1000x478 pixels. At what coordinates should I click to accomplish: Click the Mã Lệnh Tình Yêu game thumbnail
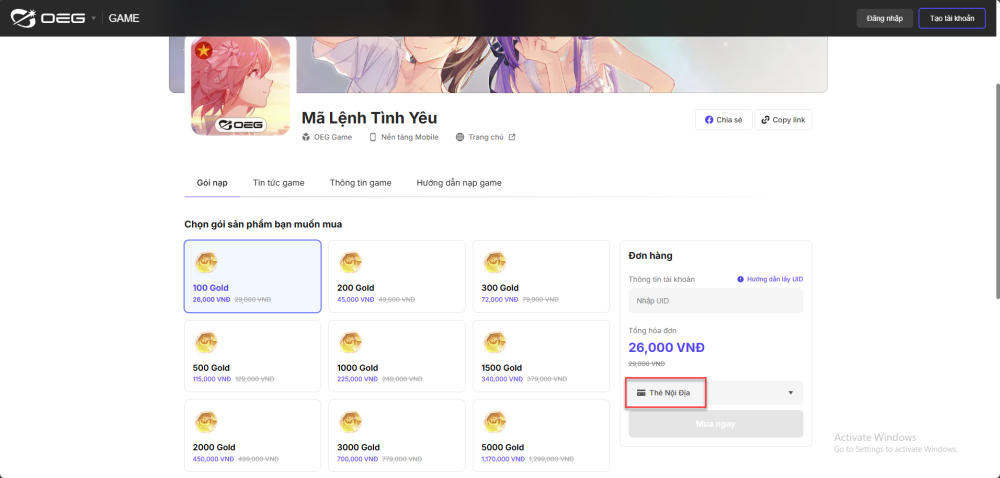point(240,88)
